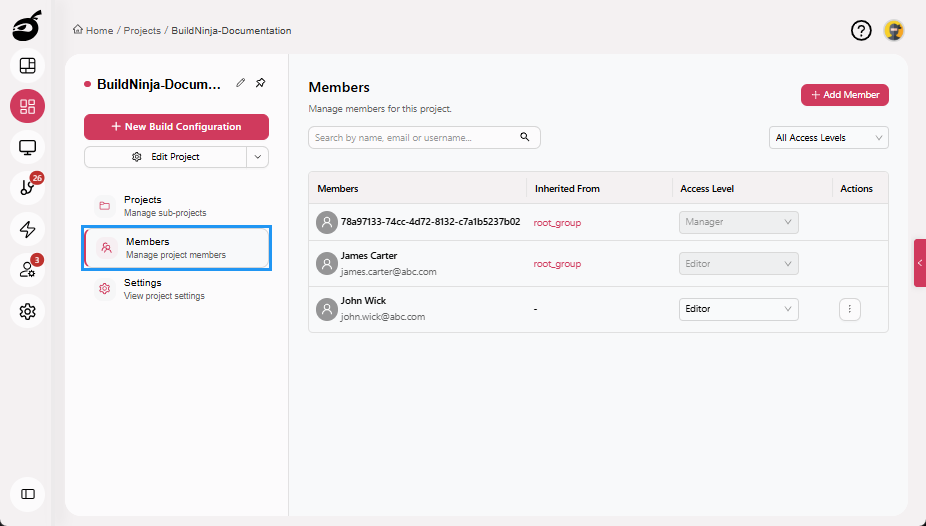Click the pencil edit icon beside project name

(x=240, y=83)
